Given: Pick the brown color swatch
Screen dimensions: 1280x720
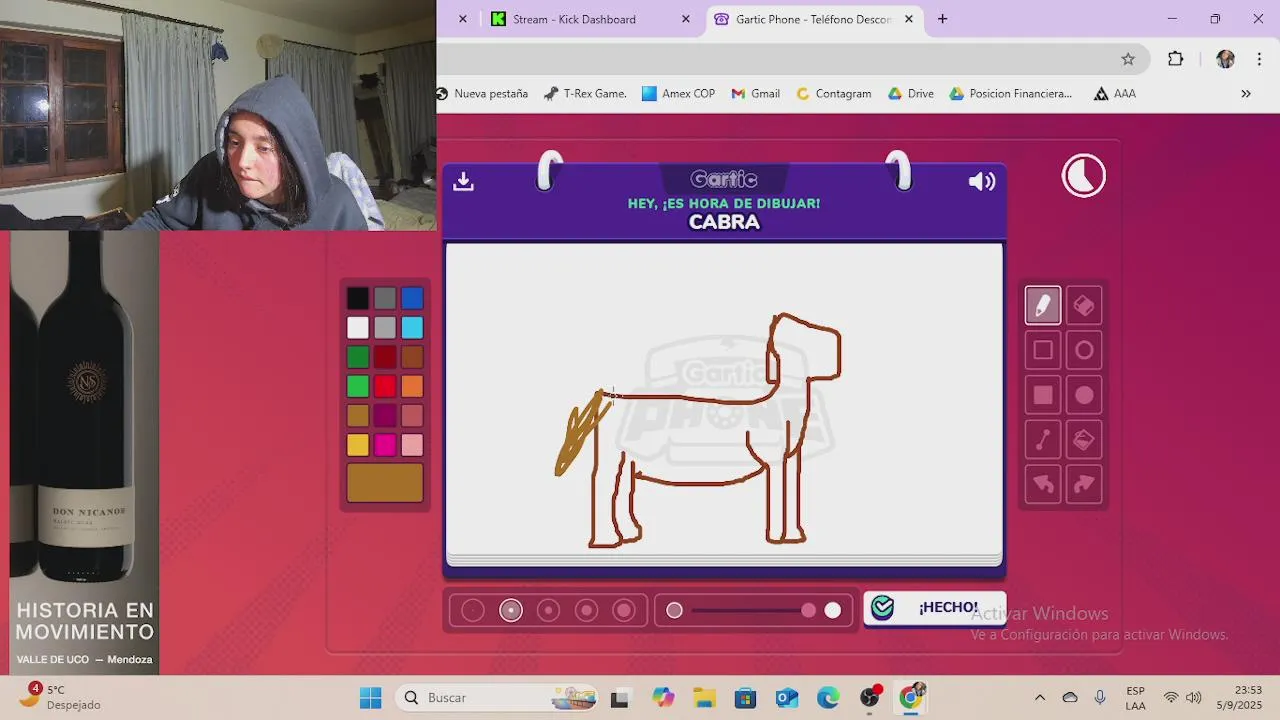Looking at the screenshot, I should point(412,357).
